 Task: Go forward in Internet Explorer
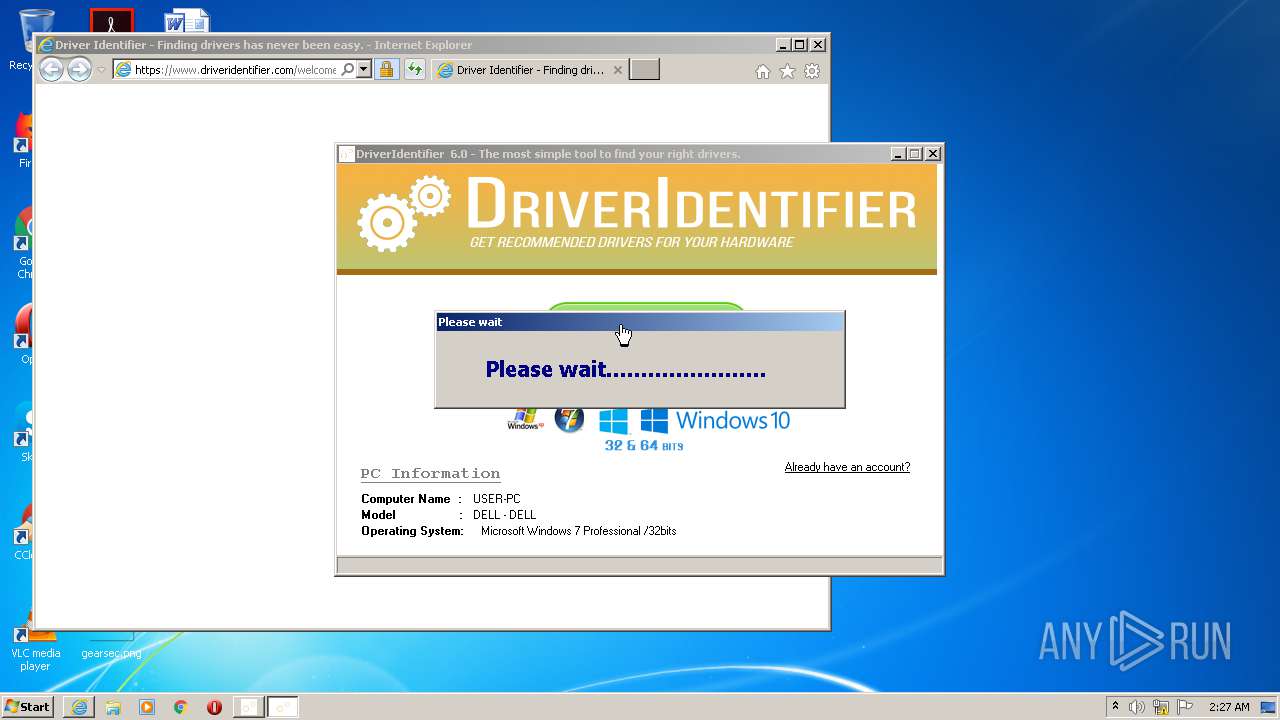coord(79,69)
